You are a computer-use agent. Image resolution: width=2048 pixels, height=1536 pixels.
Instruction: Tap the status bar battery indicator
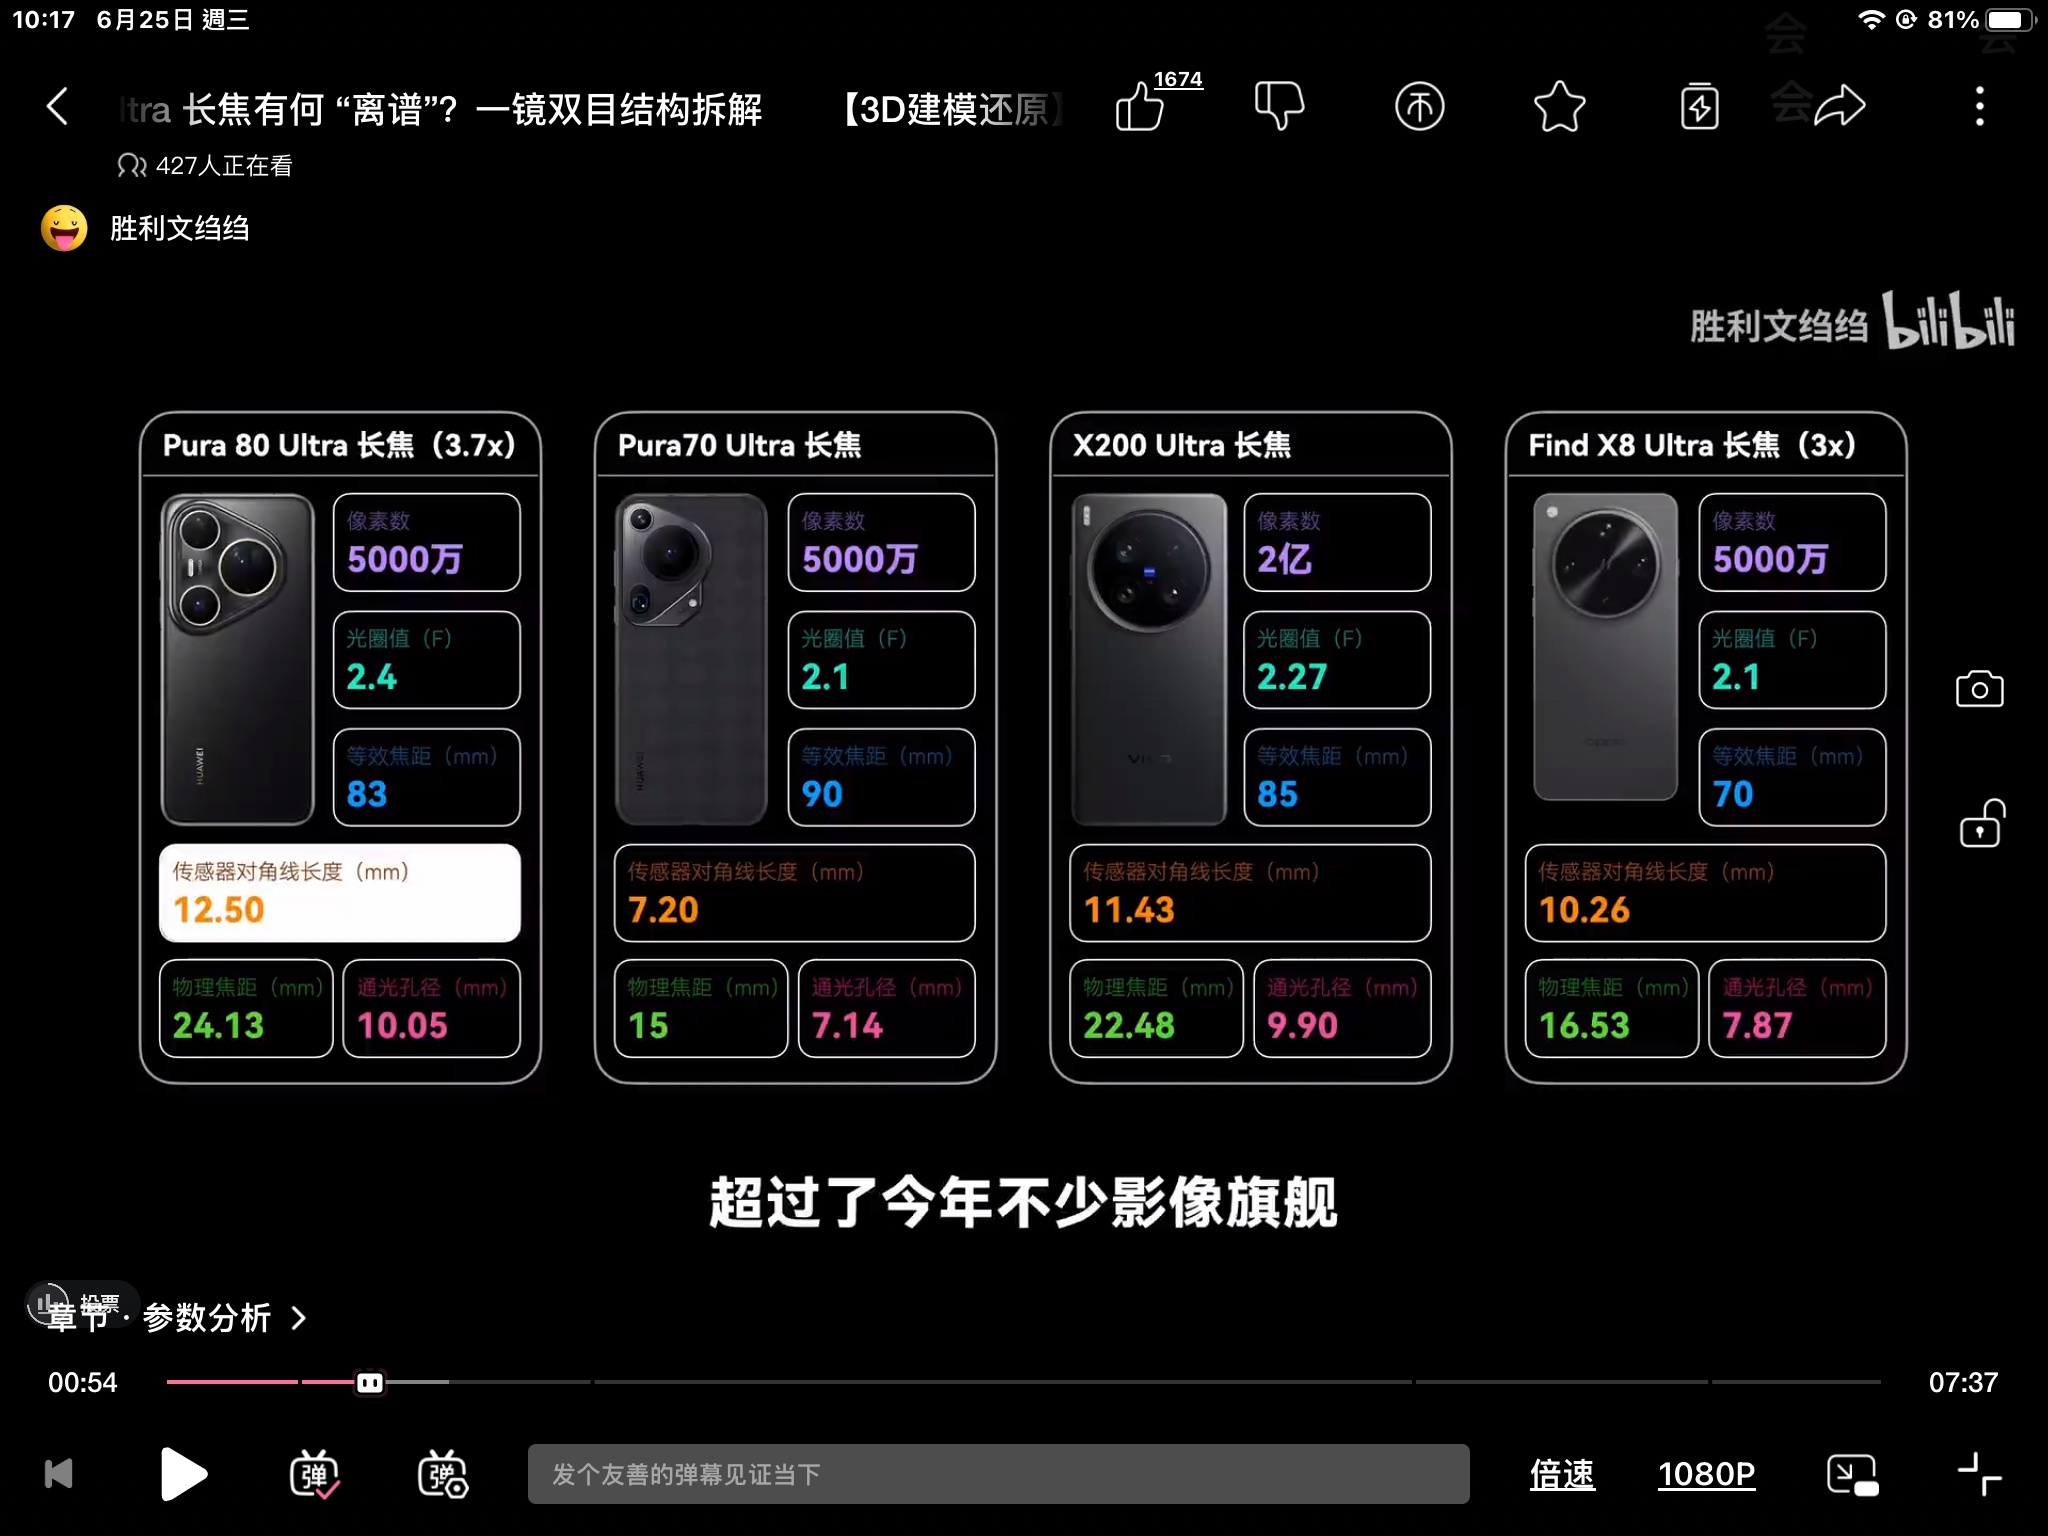[2010, 20]
